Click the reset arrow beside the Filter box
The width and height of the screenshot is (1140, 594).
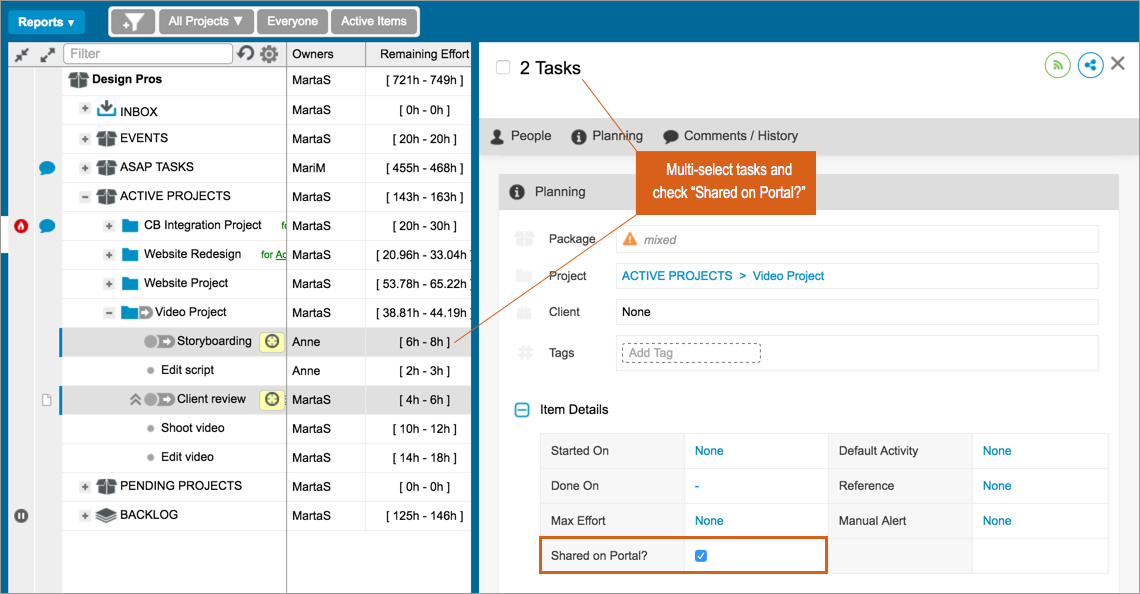click(246, 53)
